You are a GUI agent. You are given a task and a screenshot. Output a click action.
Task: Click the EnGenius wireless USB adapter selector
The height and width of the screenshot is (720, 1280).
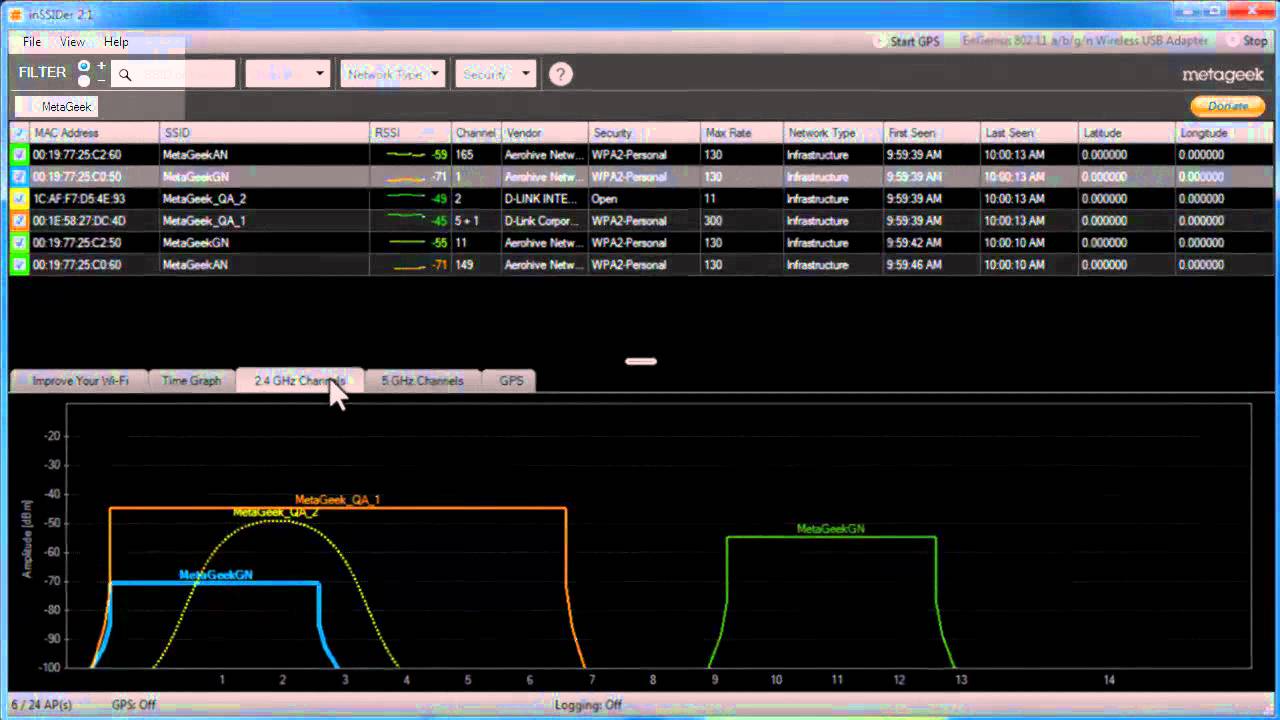pyautogui.click(x=1084, y=41)
